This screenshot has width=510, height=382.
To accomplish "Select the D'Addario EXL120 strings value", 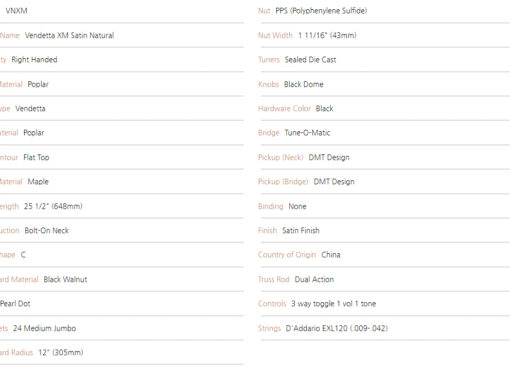I will coord(337,328).
